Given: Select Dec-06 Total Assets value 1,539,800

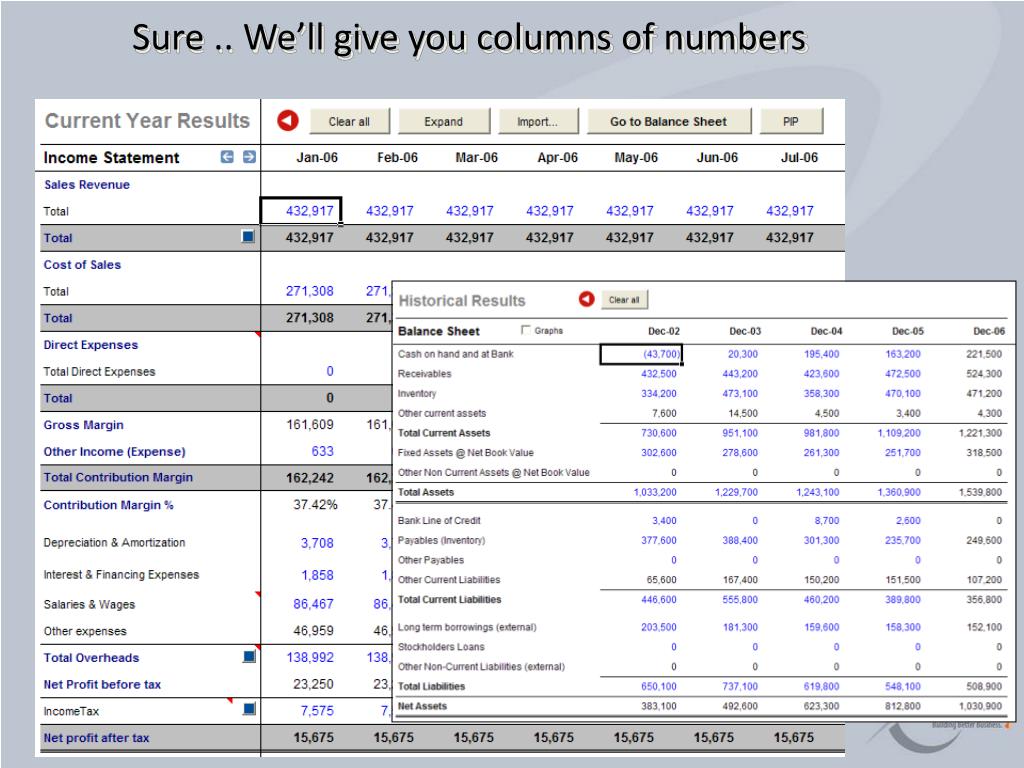Looking at the screenshot, I should pos(980,492).
